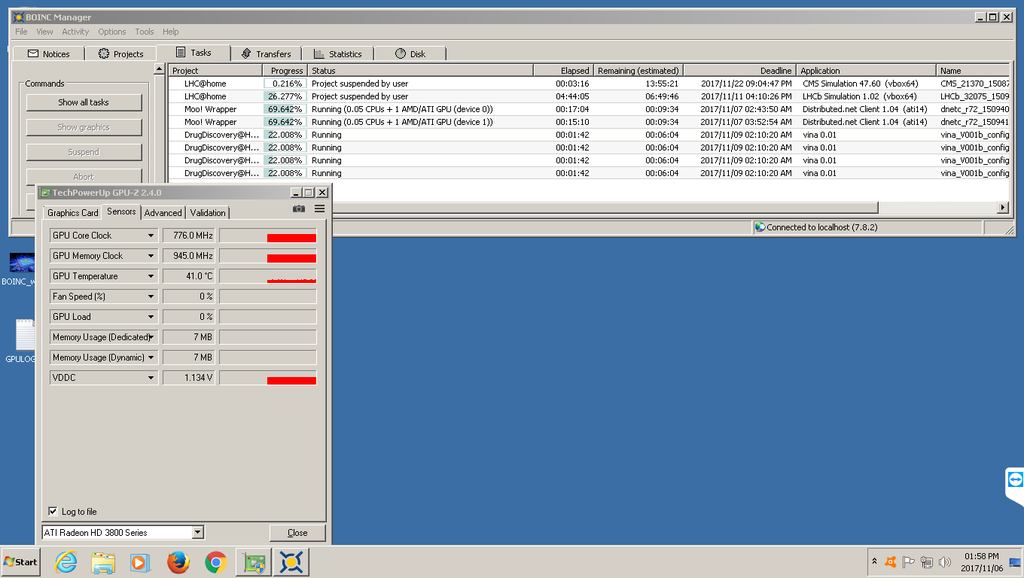Show hidden system tray icons

click(874, 562)
